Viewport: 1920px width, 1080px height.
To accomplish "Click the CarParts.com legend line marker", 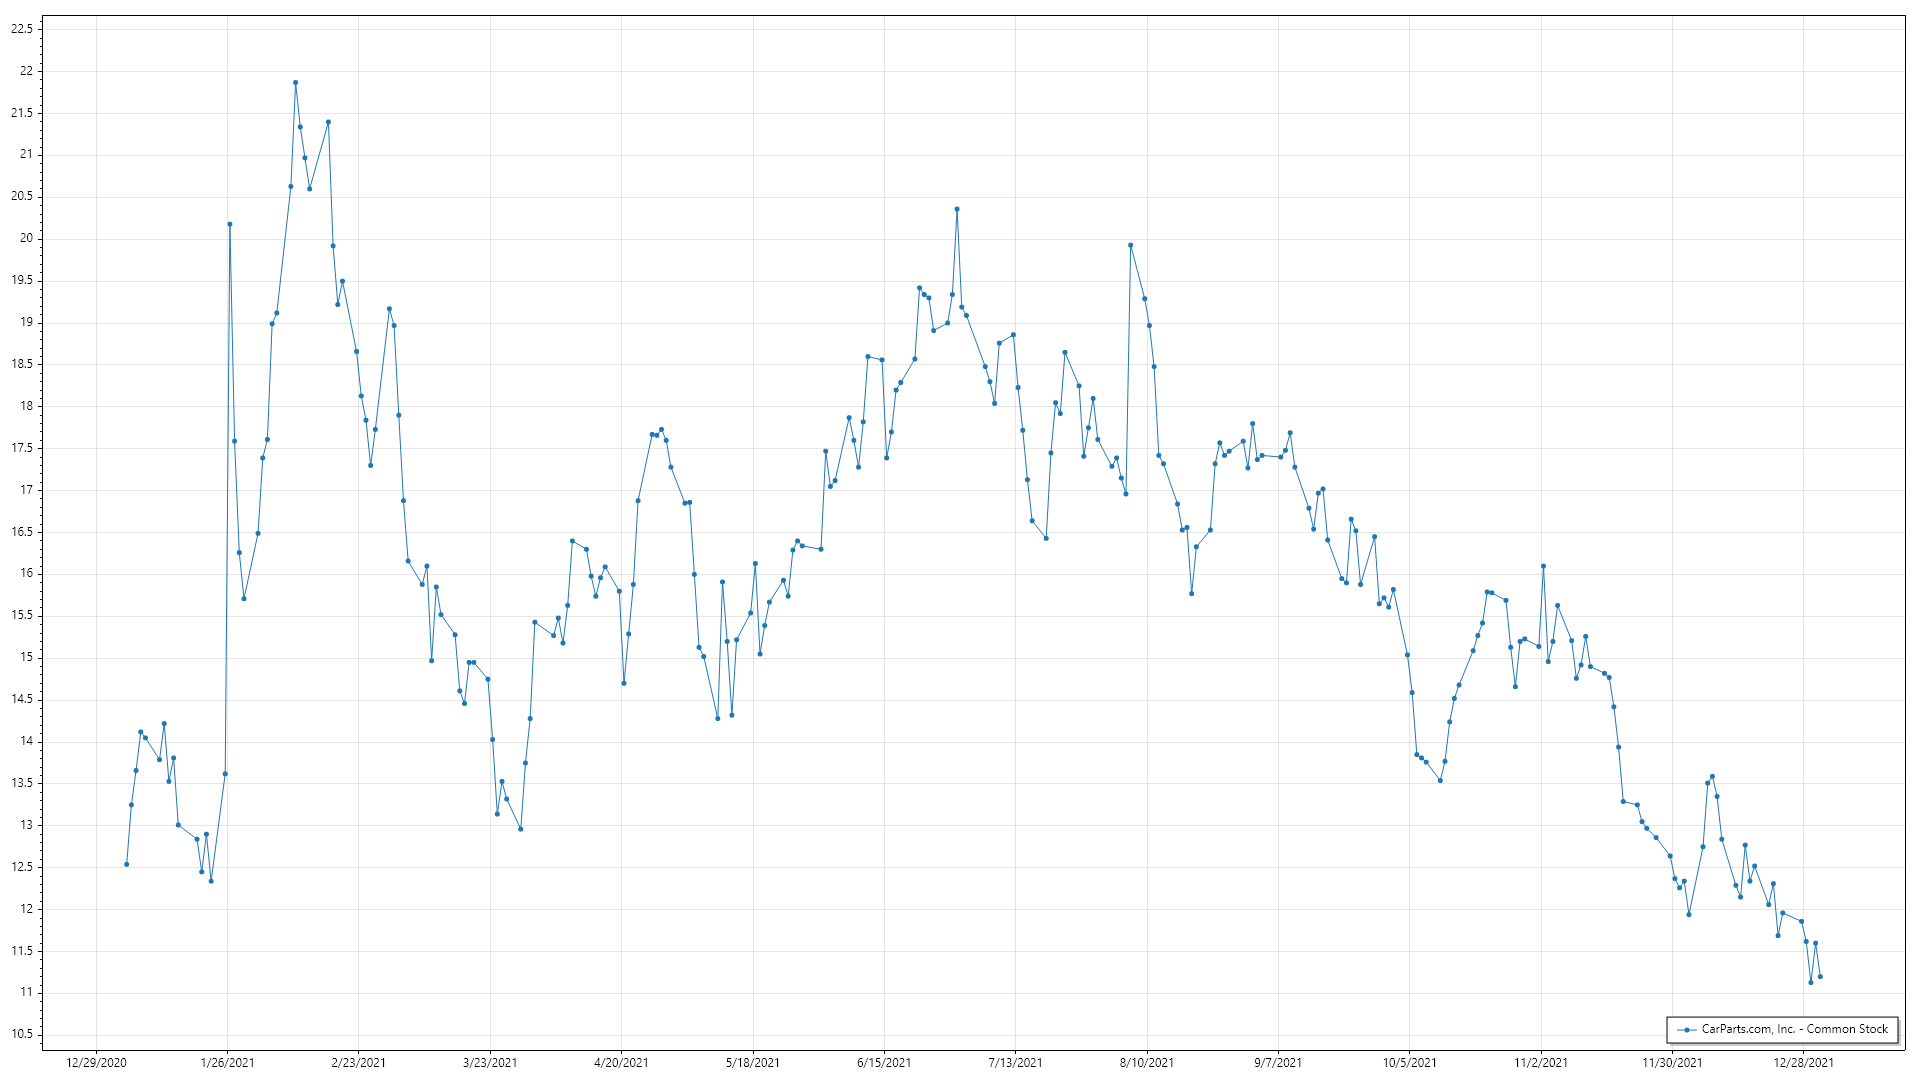I will pos(1688,1030).
